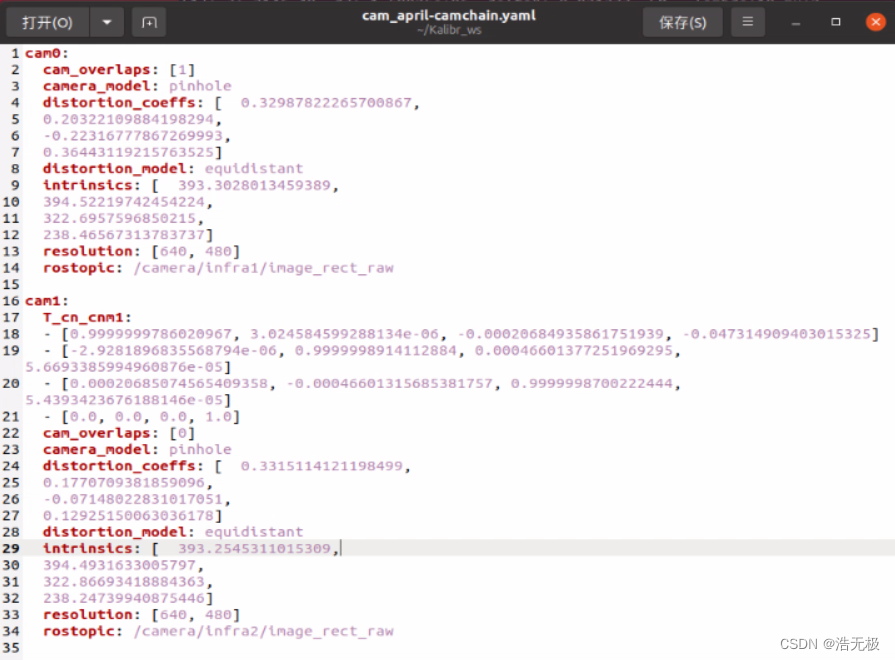Click matrix value 0.9999999786020967 on line 18
Viewport: 895px width, 660px height.
[151, 334]
